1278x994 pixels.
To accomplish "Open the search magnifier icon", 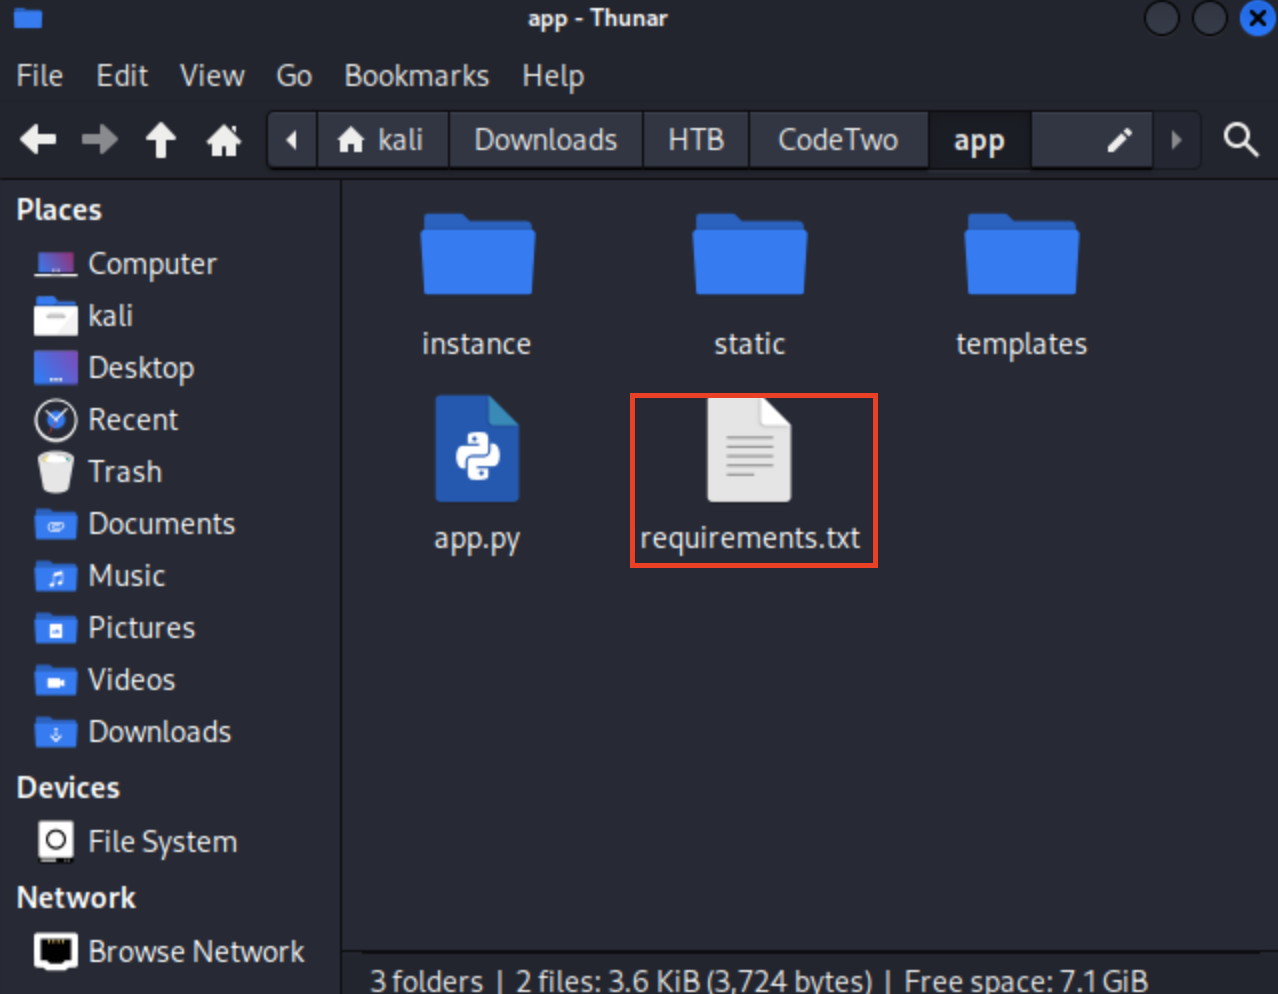I will (x=1240, y=140).
